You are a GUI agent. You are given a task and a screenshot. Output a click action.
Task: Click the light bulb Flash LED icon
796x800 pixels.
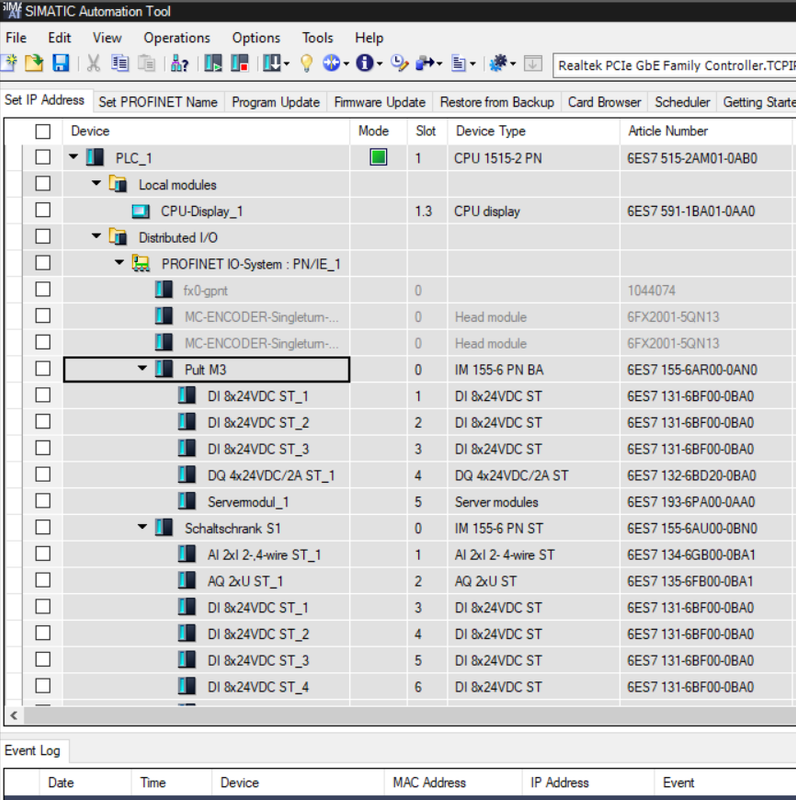pyautogui.click(x=306, y=63)
